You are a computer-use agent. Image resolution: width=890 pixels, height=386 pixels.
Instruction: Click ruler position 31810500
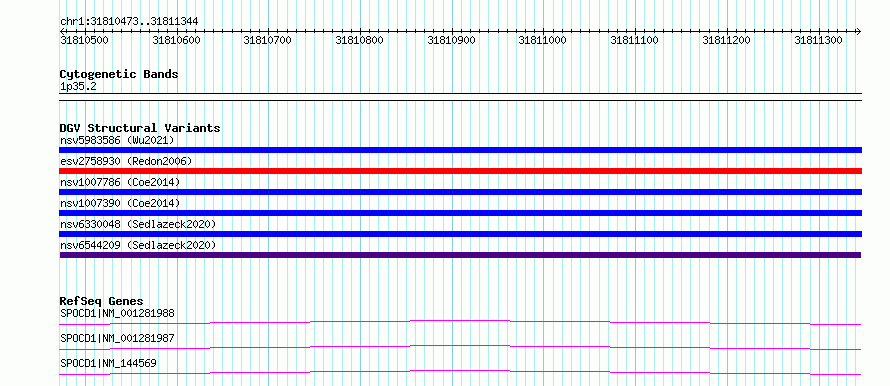tap(84, 40)
